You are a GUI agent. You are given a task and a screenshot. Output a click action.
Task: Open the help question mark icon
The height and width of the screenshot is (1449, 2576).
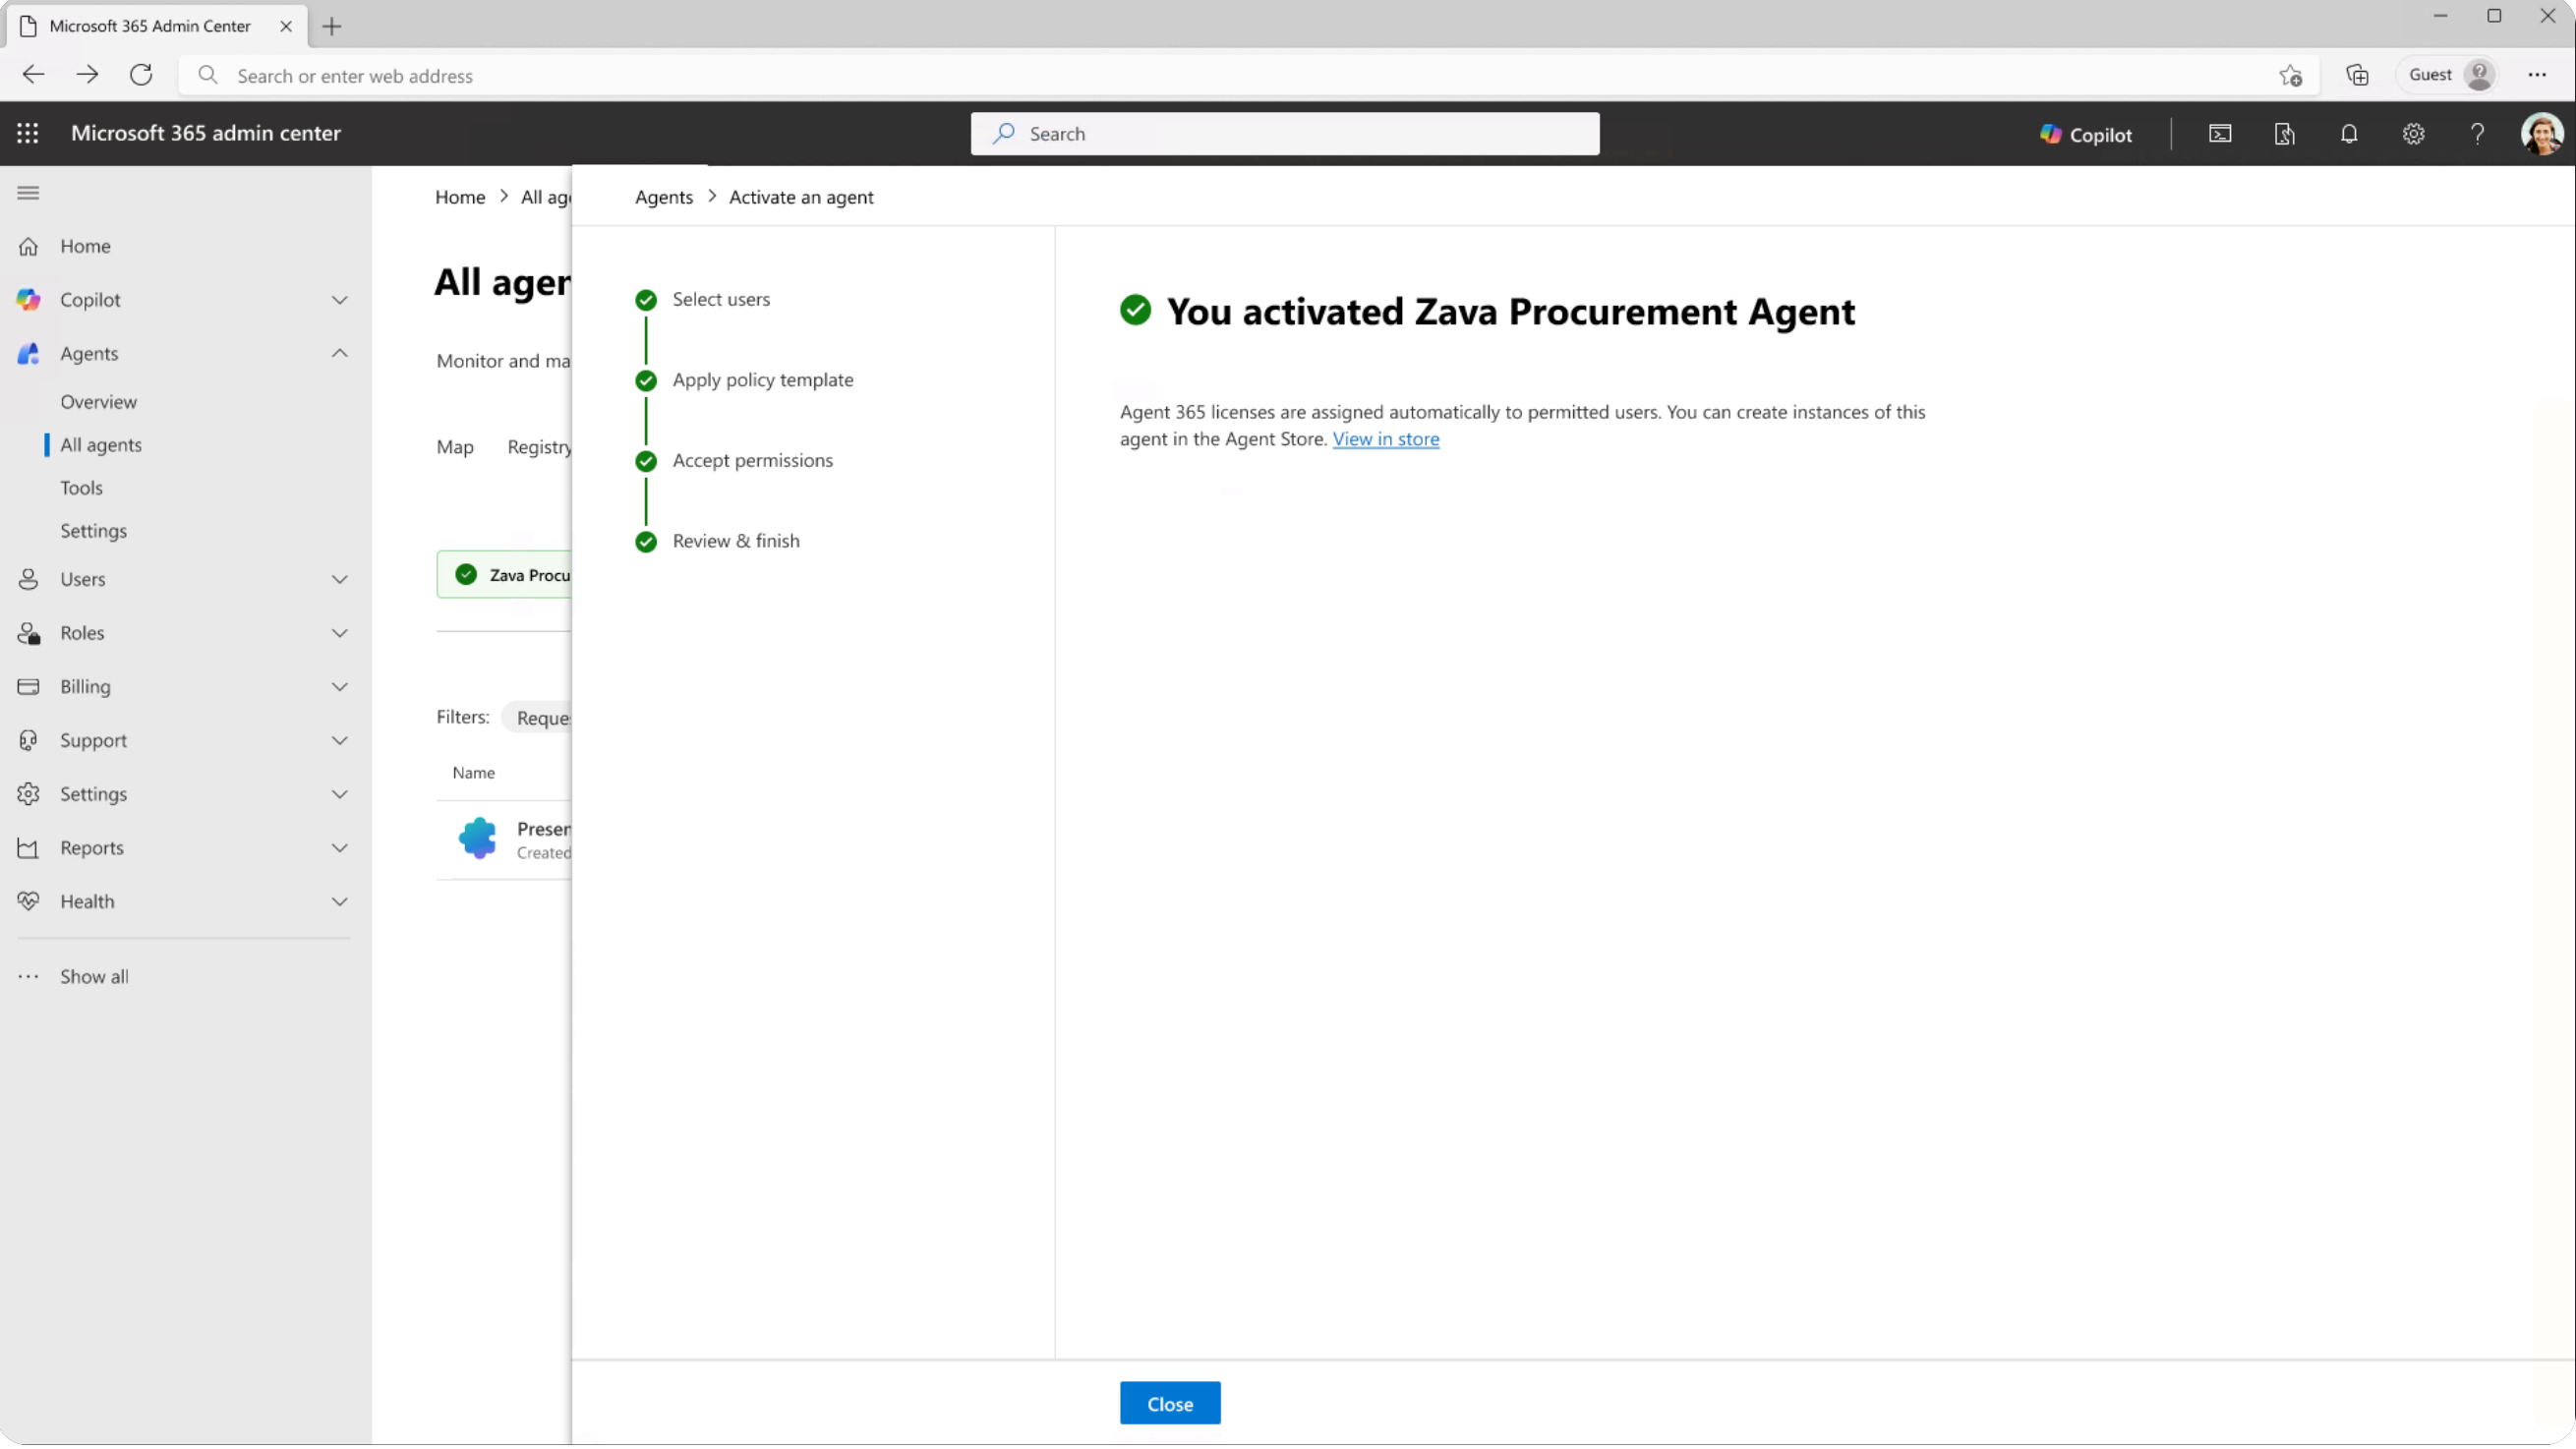click(x=2477, y=134)
